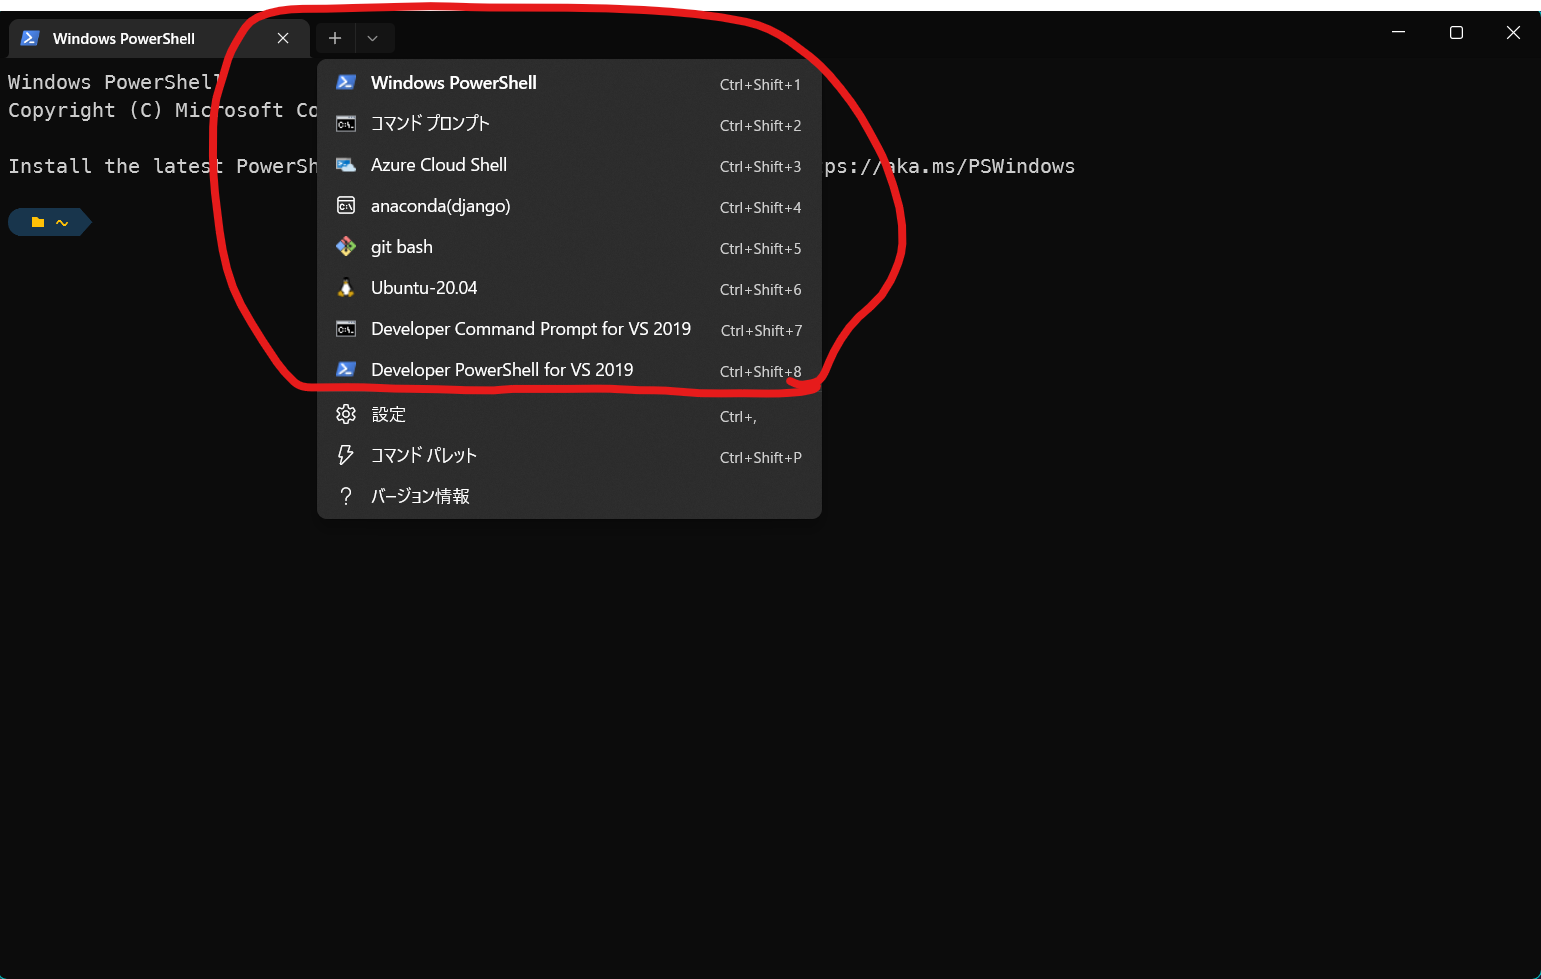The width and height of the screenshot is (1541, 979).
Task: Click the git bash diamond icon
Action: click(346, 247)
